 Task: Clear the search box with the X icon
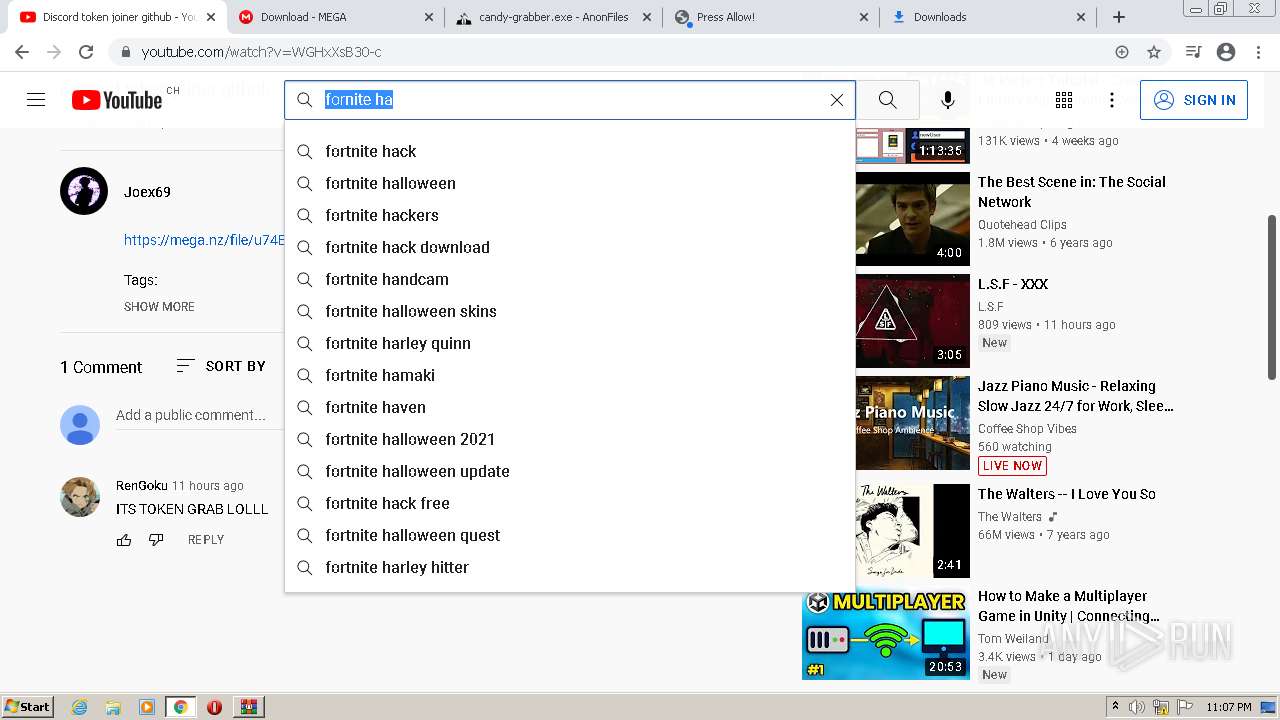(x=837, y=100)
